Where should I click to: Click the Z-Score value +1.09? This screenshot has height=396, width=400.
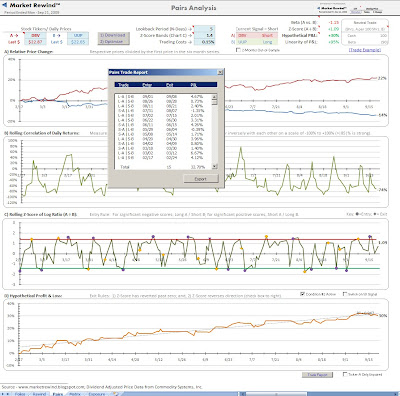[333, 29]
